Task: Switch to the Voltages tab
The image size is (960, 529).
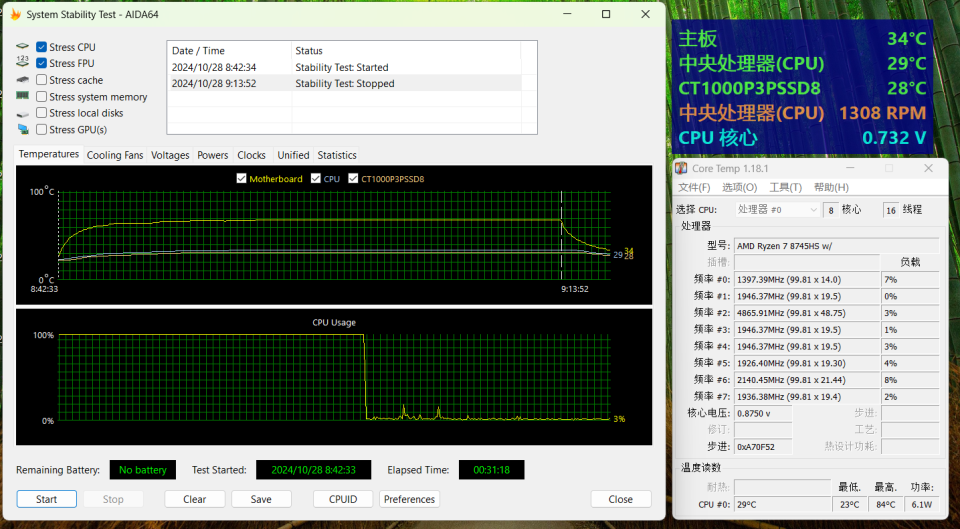Action: pos(170,155)
